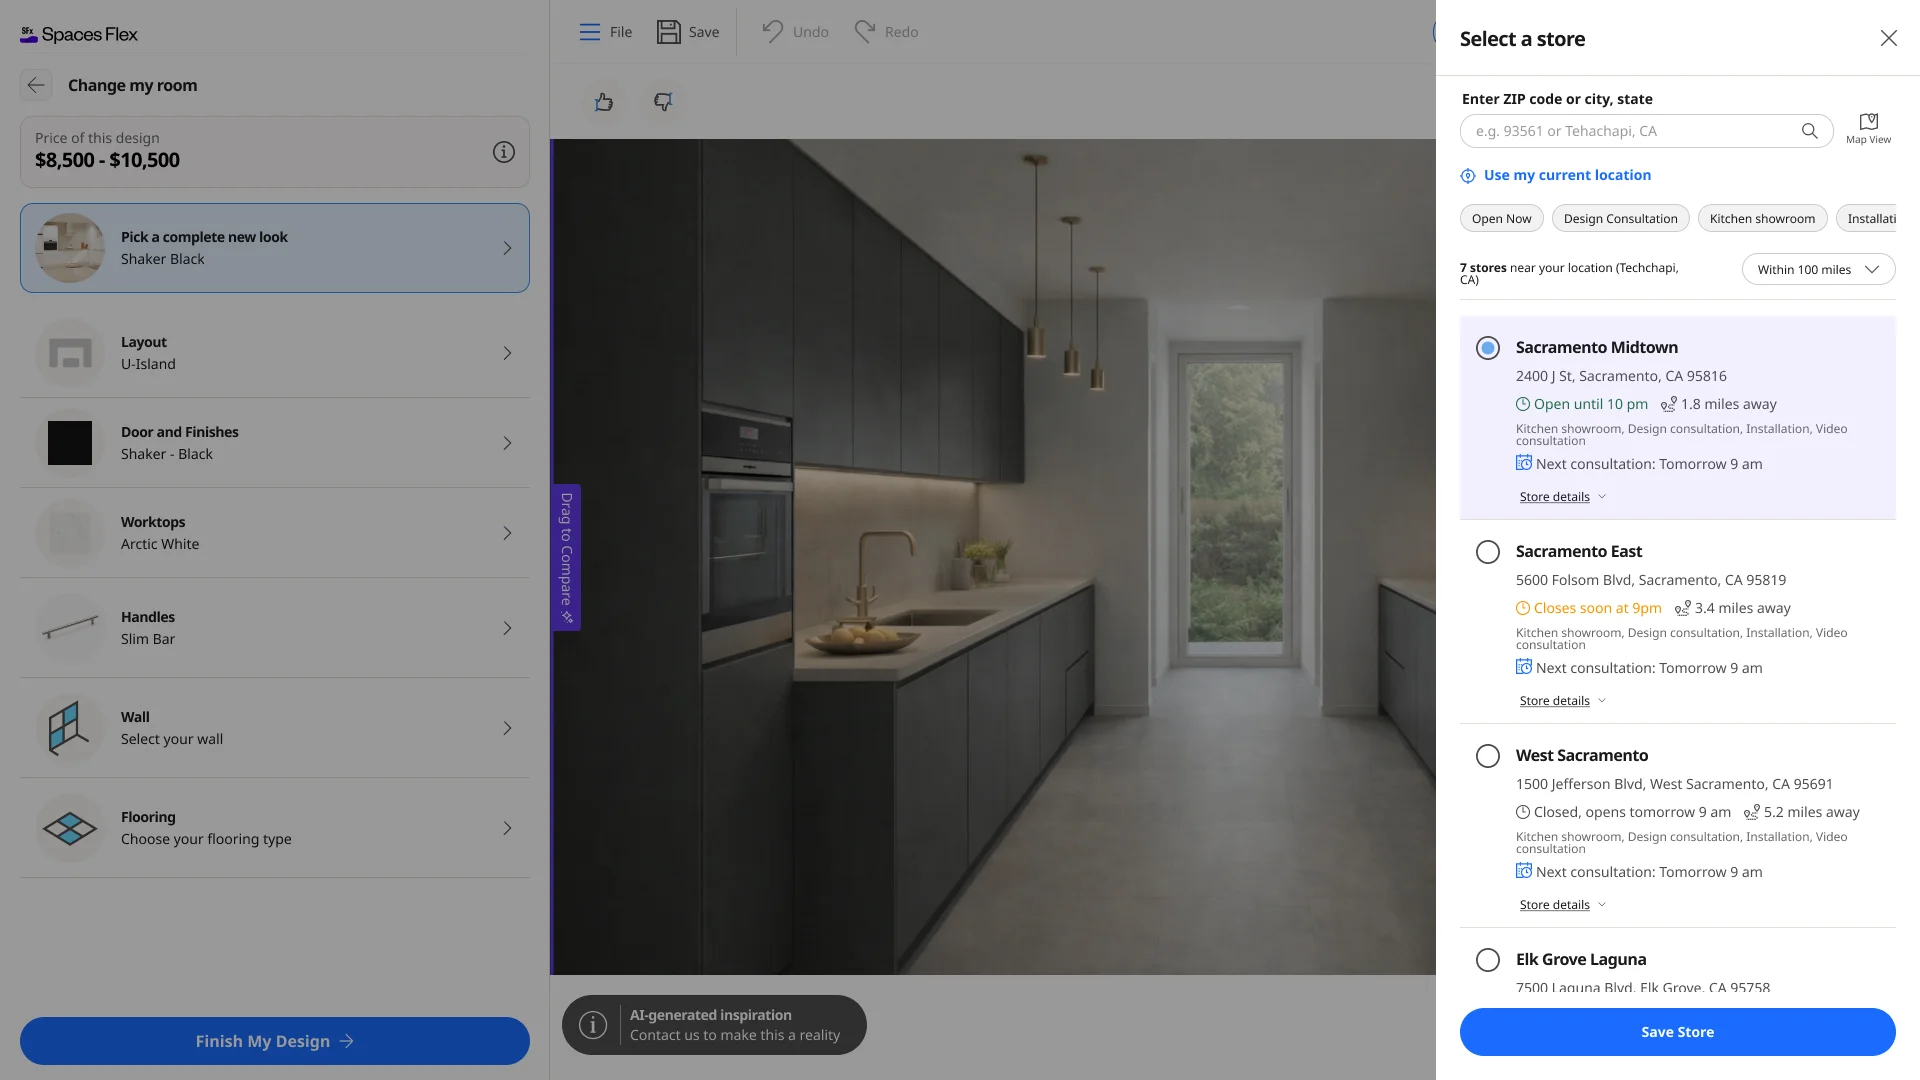The height and width of the screenshot is (1080, 1920).
Task: Click the Slim Bar handle thumbnail
Action: coord(70,628)
